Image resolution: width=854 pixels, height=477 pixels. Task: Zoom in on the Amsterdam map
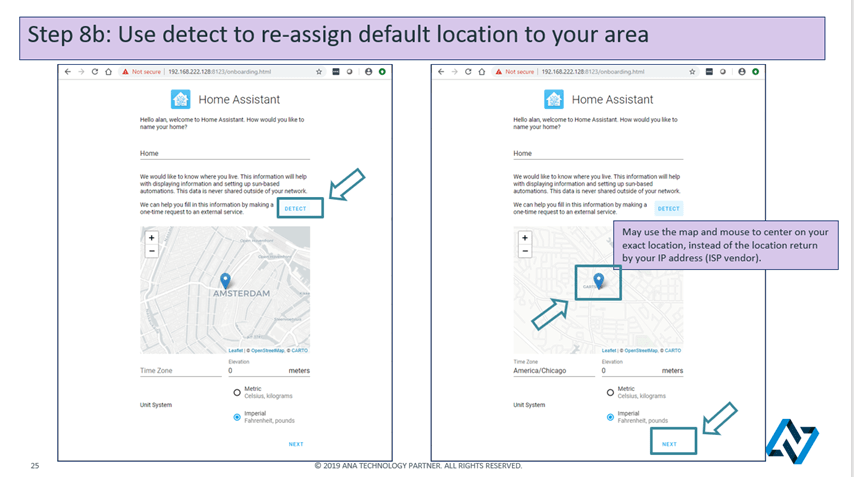tap(151, 238)
